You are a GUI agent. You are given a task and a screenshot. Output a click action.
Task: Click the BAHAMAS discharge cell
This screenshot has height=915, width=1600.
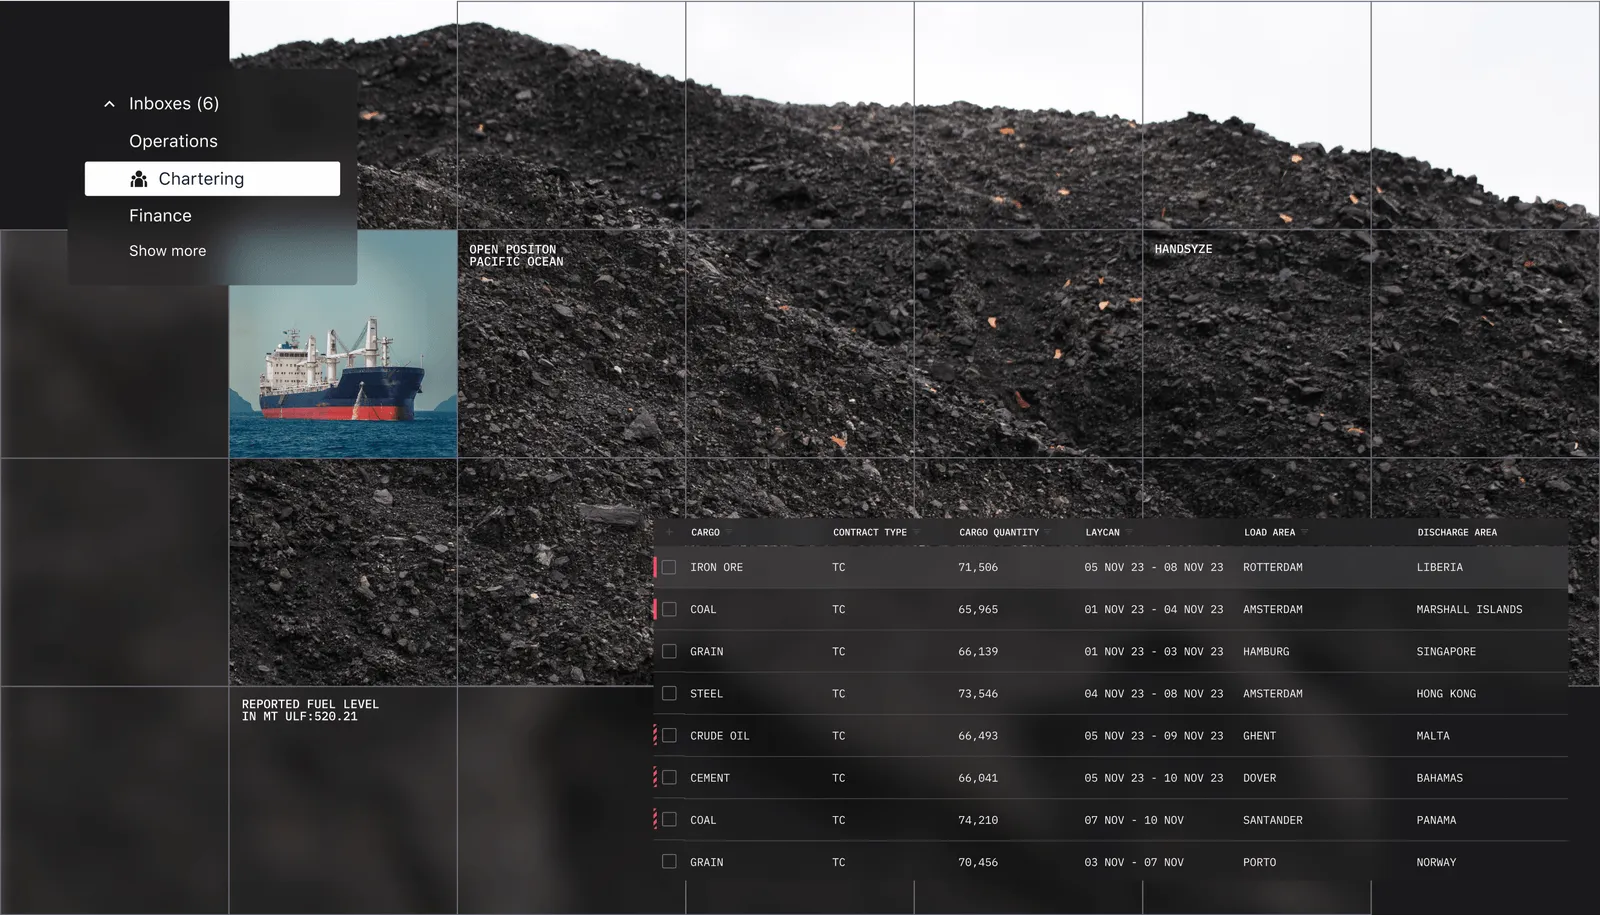1440,777
